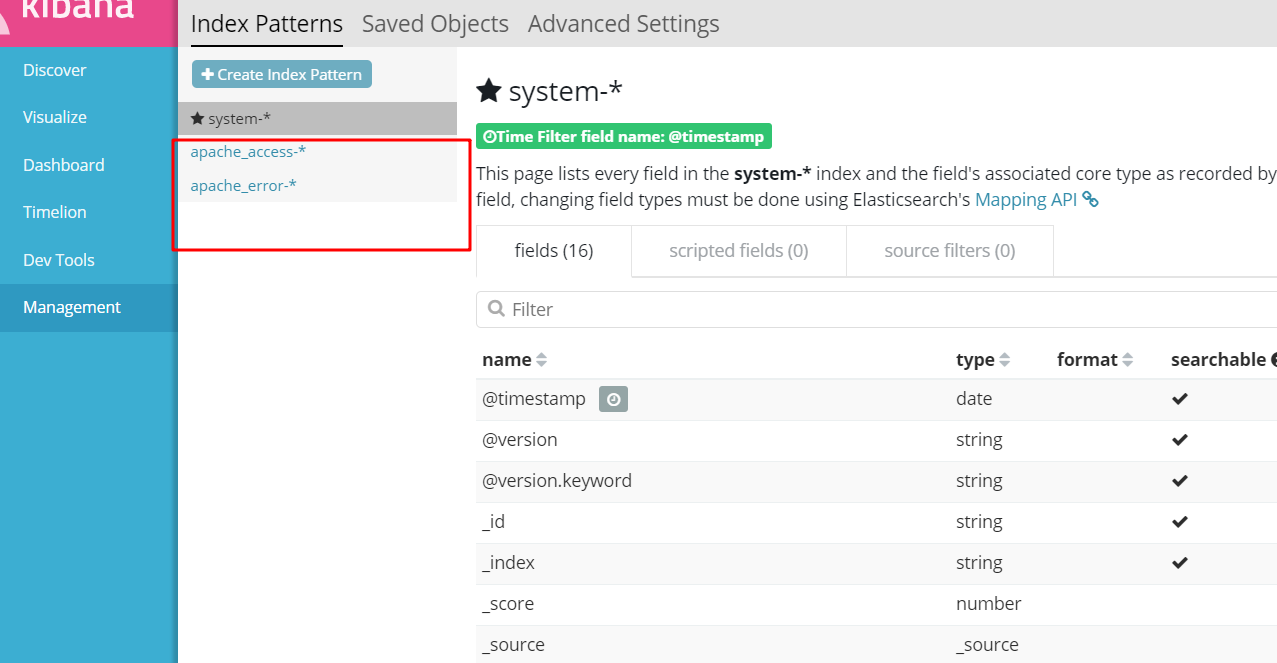
Task: Click searchable checkmark in @version row
Action: 1180,440
